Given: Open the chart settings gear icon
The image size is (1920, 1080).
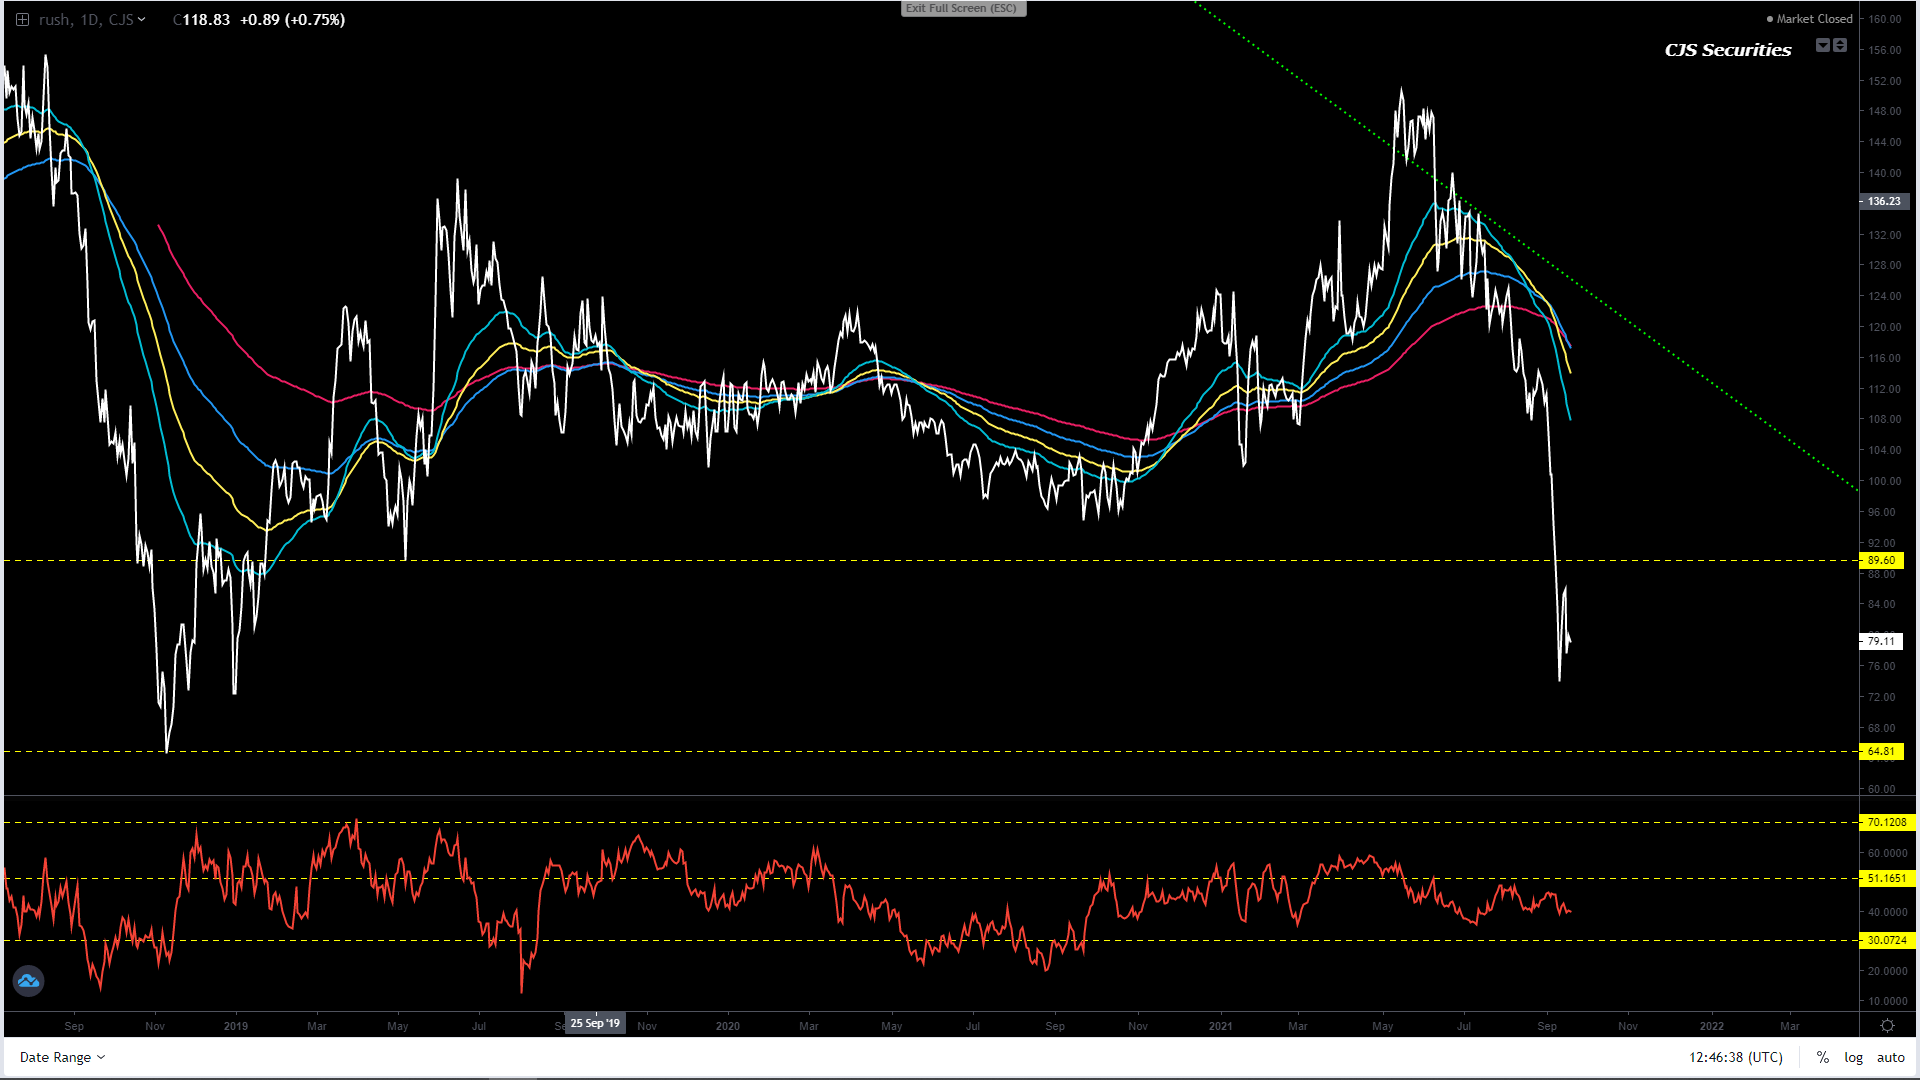Looking at the screenshot, I should [1887, 1026].
